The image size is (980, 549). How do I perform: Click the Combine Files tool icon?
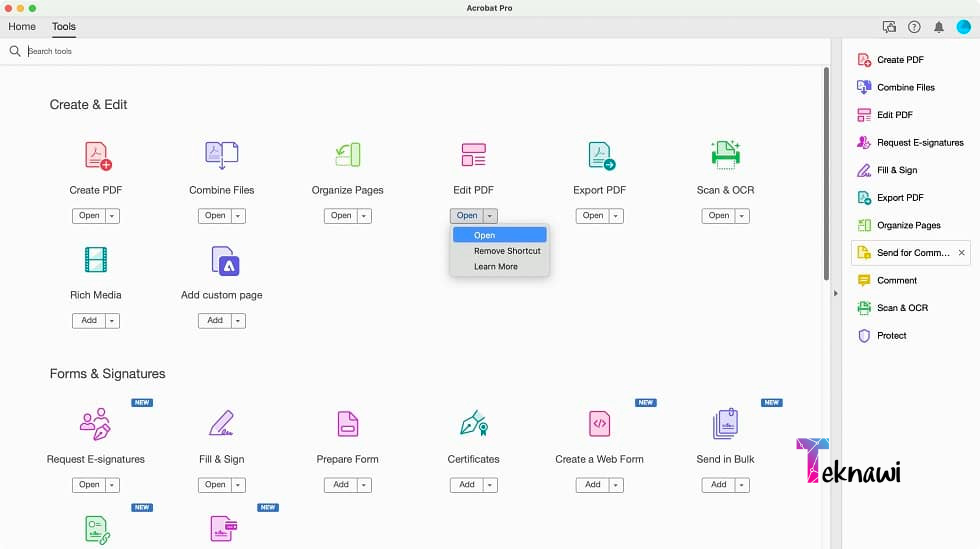click(x=222, y=155)
